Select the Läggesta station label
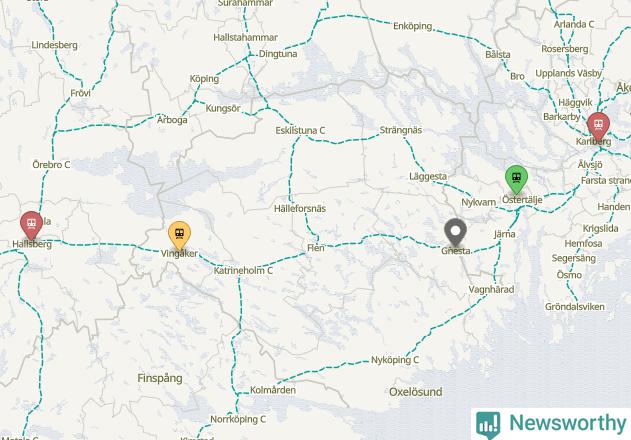This screenshot has width=631, height=440. pyautogui.click(x=428, y=176)
